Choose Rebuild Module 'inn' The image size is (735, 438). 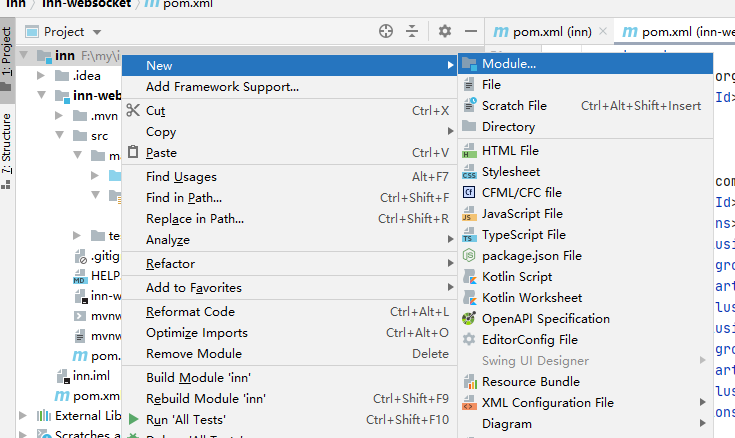289,399
